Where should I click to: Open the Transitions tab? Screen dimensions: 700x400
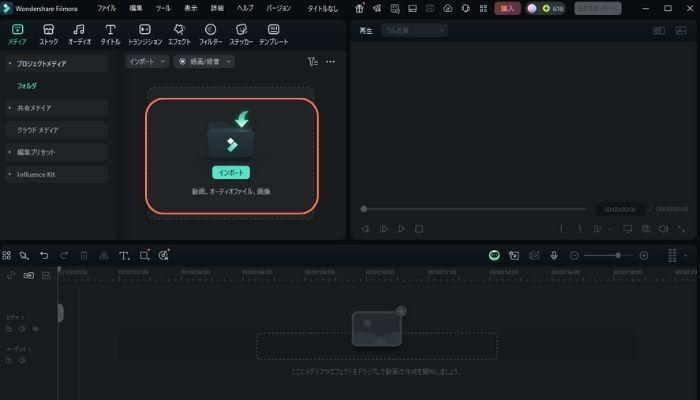coord(145,34)
